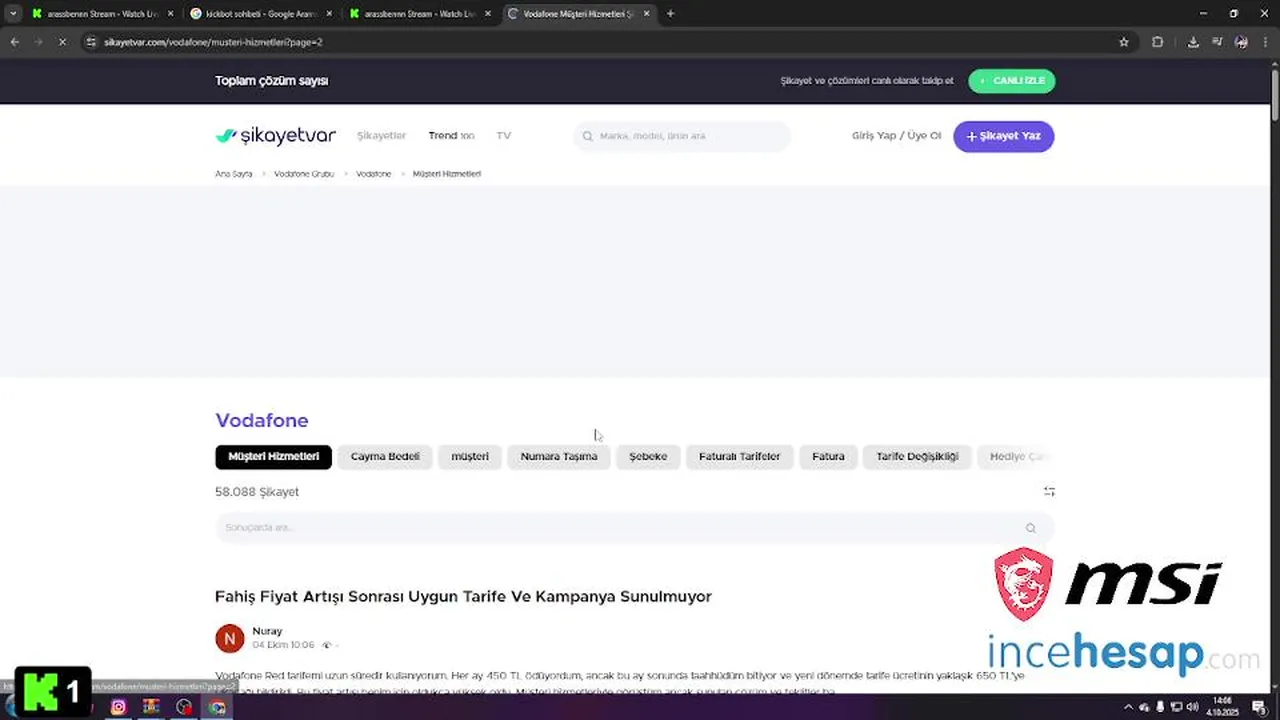Select the Tarife Değişikliği category chip

(917, 456)
